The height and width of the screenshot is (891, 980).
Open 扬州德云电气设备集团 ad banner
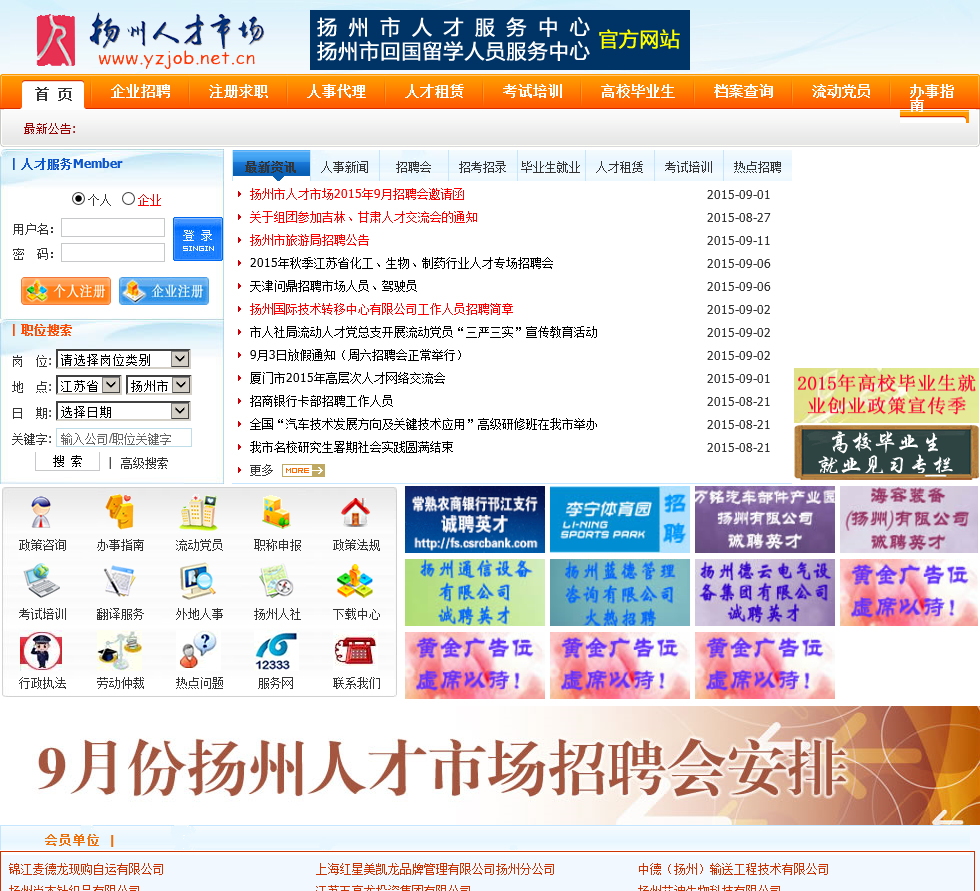(765, 592)
